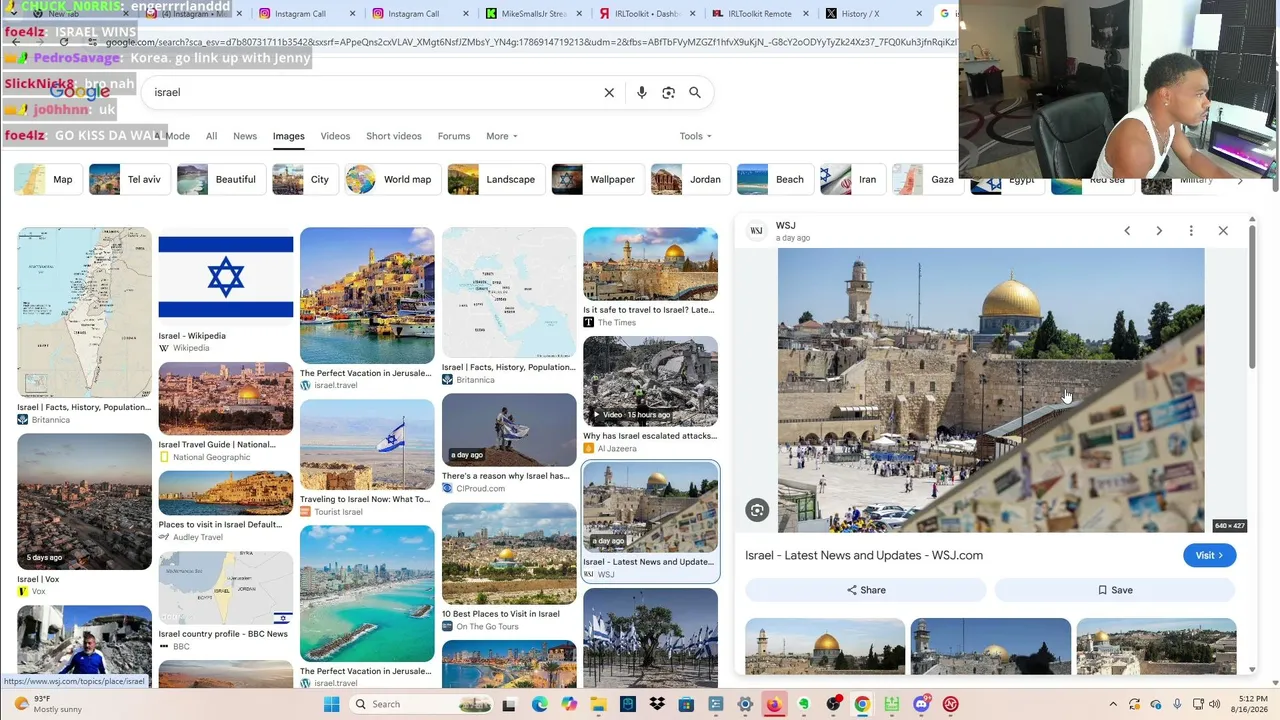1280x720 pixels.
Task: Open the National Geographic travel guide image
Action: 226,399
